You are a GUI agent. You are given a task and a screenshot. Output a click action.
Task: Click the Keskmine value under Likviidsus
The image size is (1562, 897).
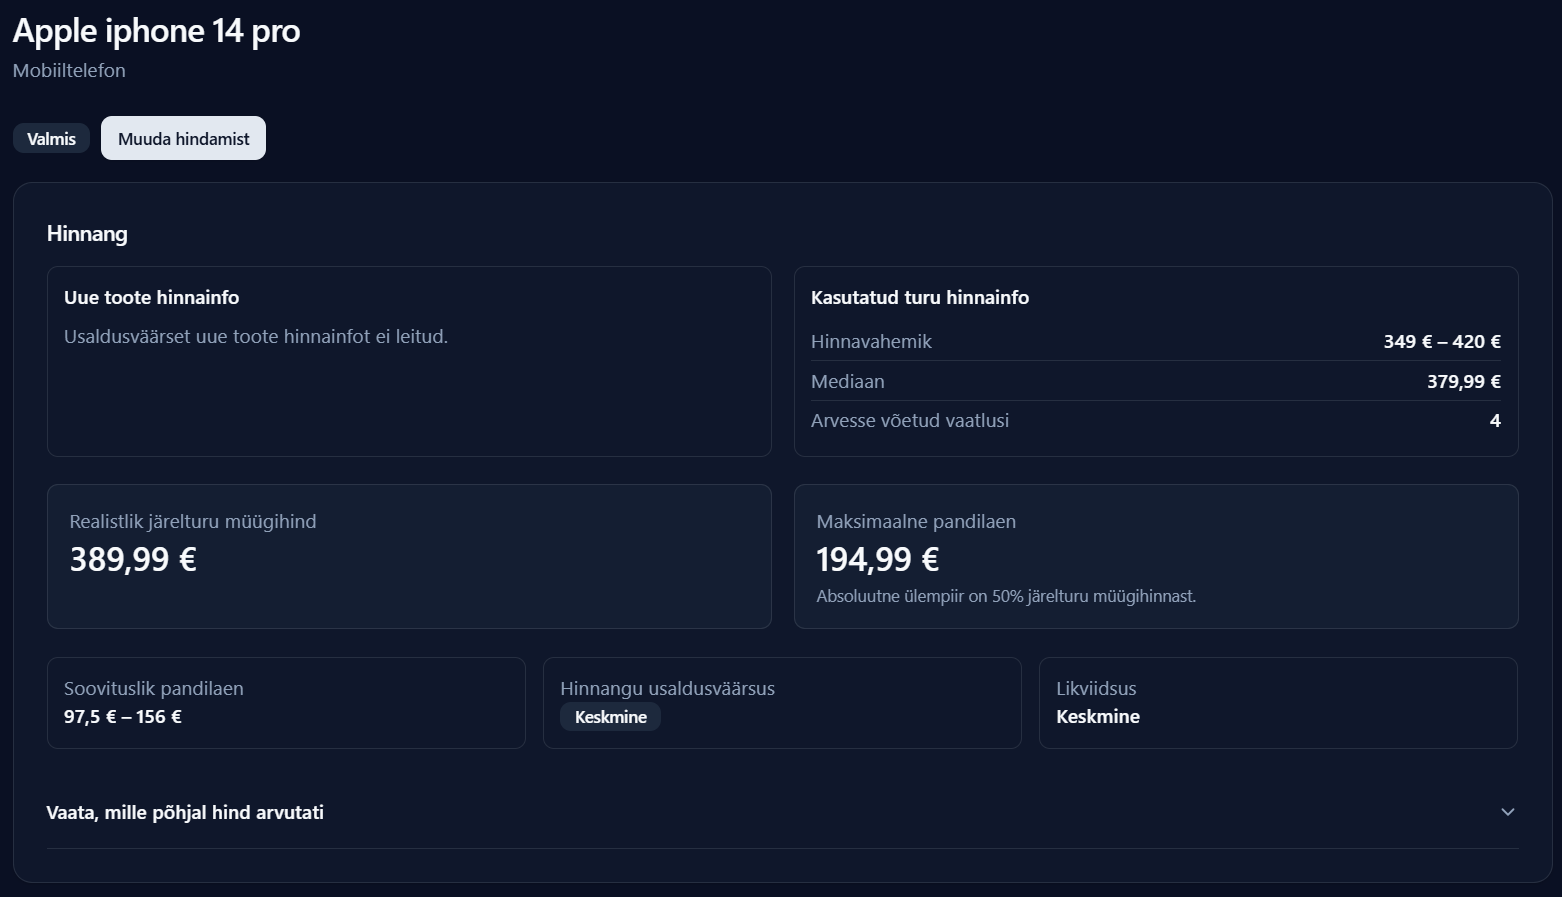1098,717
